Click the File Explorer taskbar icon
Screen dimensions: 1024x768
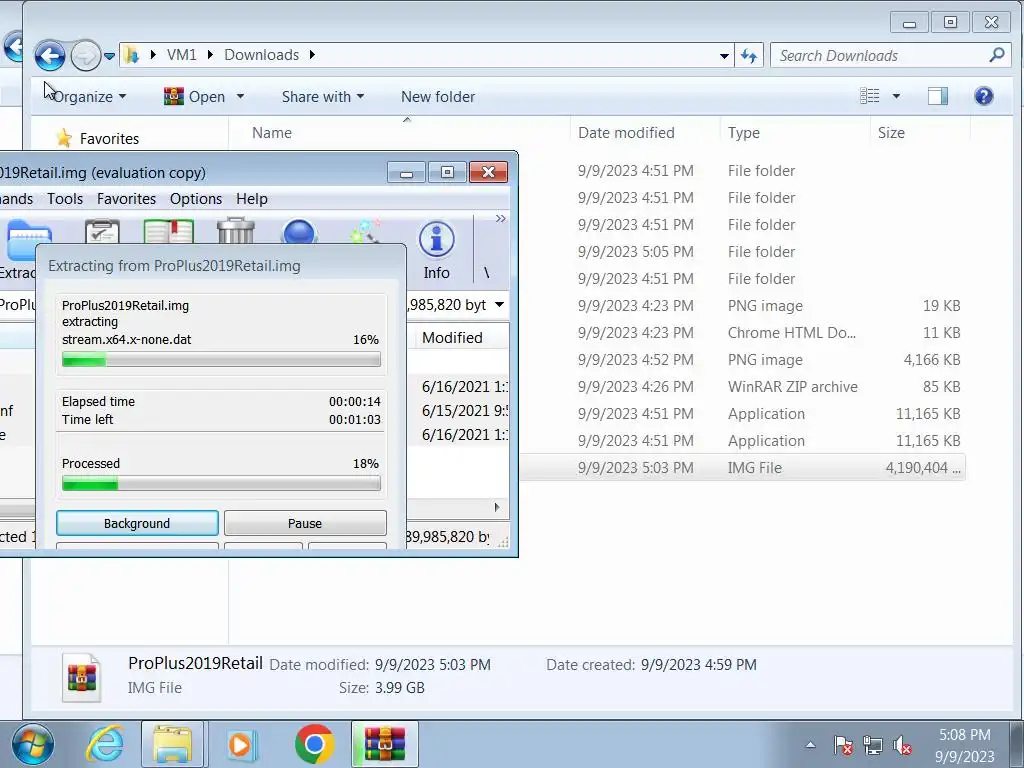172,744
